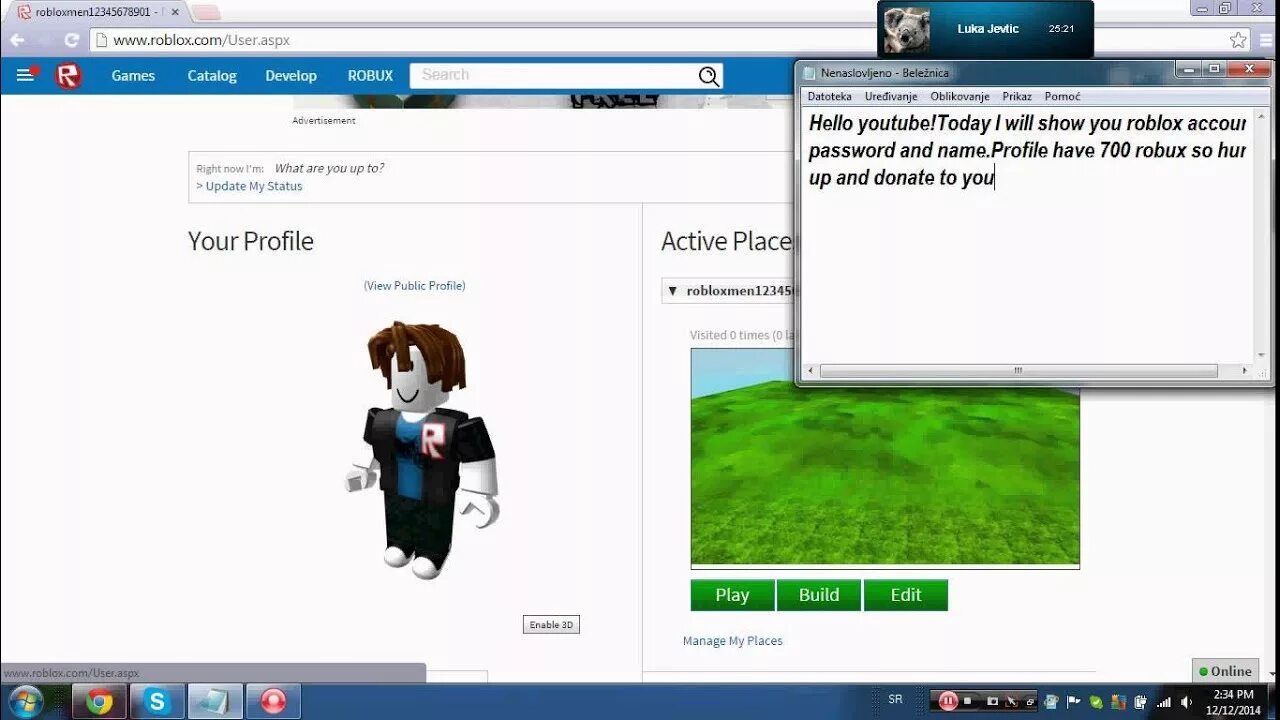1280x720 pixels.
Task: Open the hamburger navigation menu on Roblox
Action: (25, 75)
